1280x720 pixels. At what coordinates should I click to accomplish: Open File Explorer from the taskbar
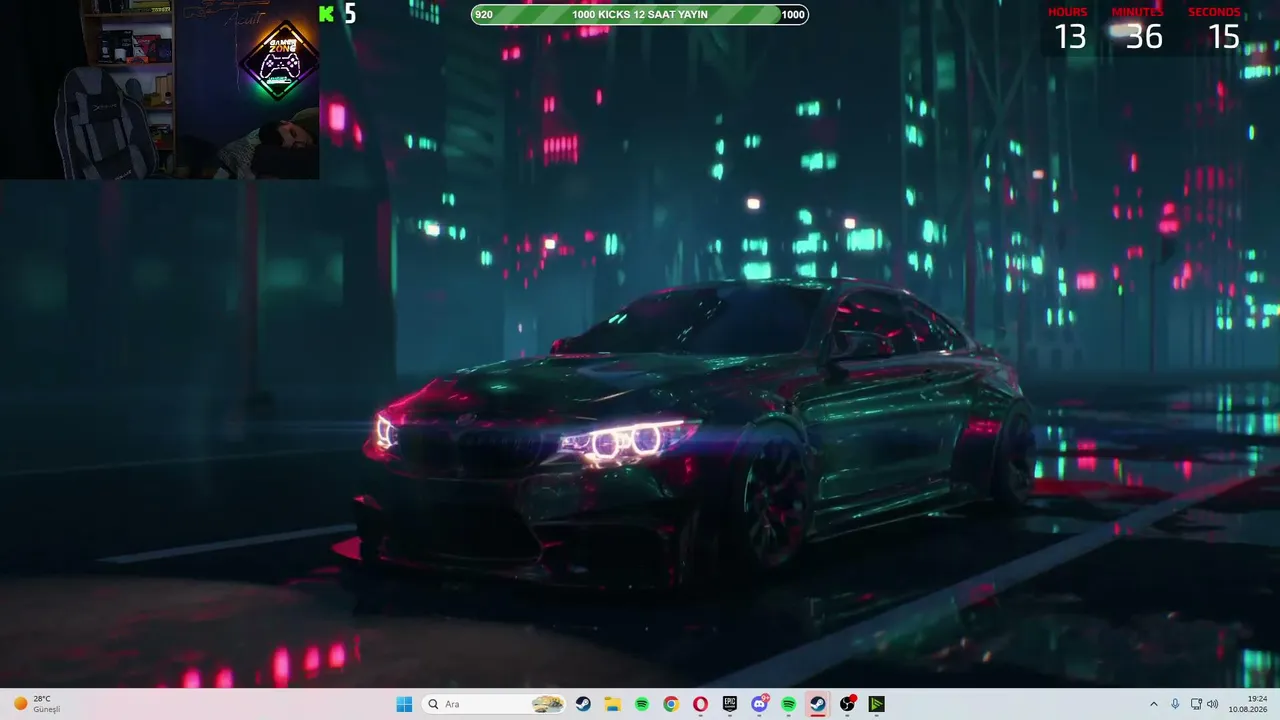click(612, 704)
